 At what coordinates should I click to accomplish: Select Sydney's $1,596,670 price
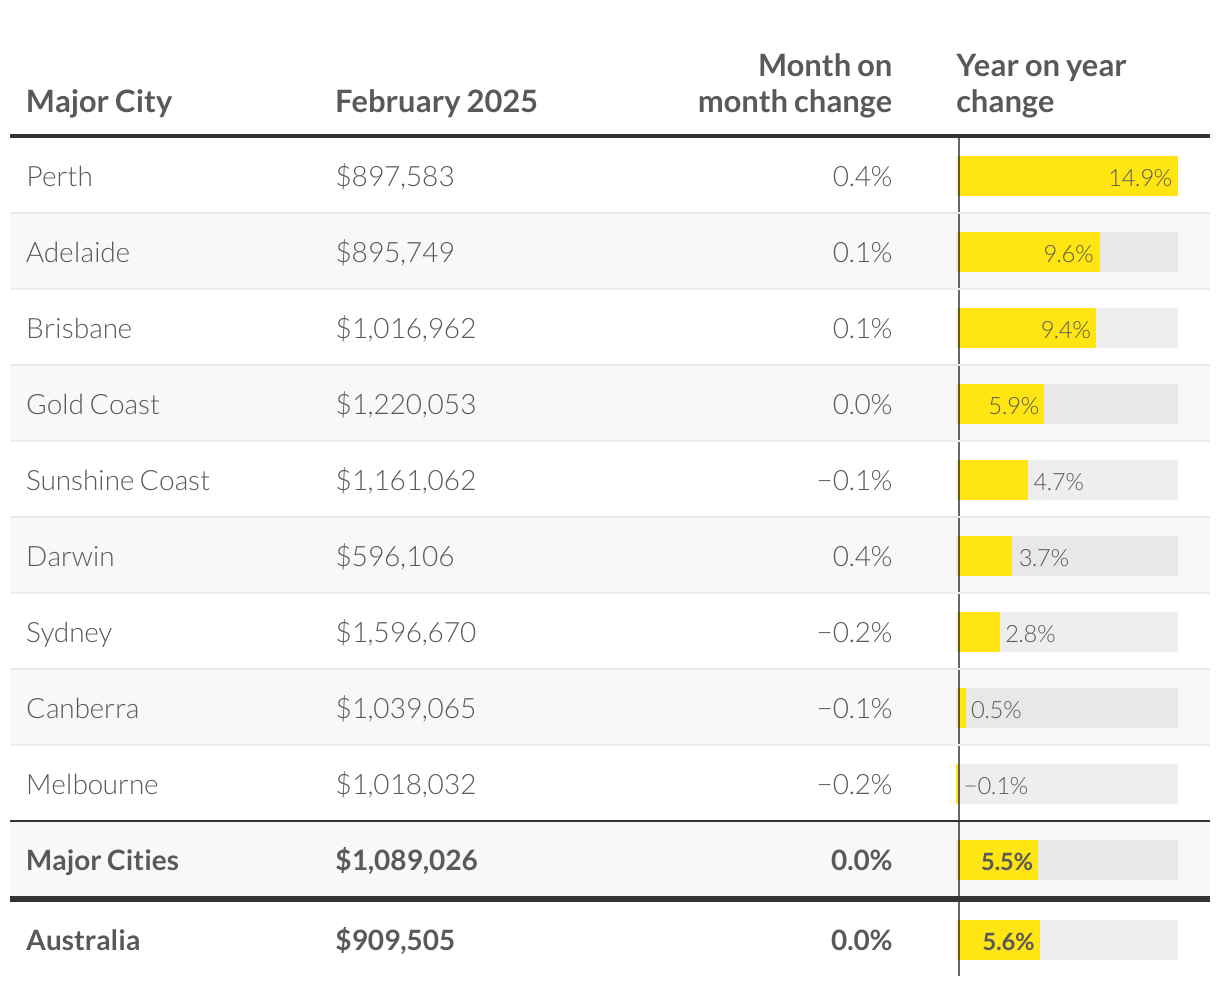click(x=406, y=633)
